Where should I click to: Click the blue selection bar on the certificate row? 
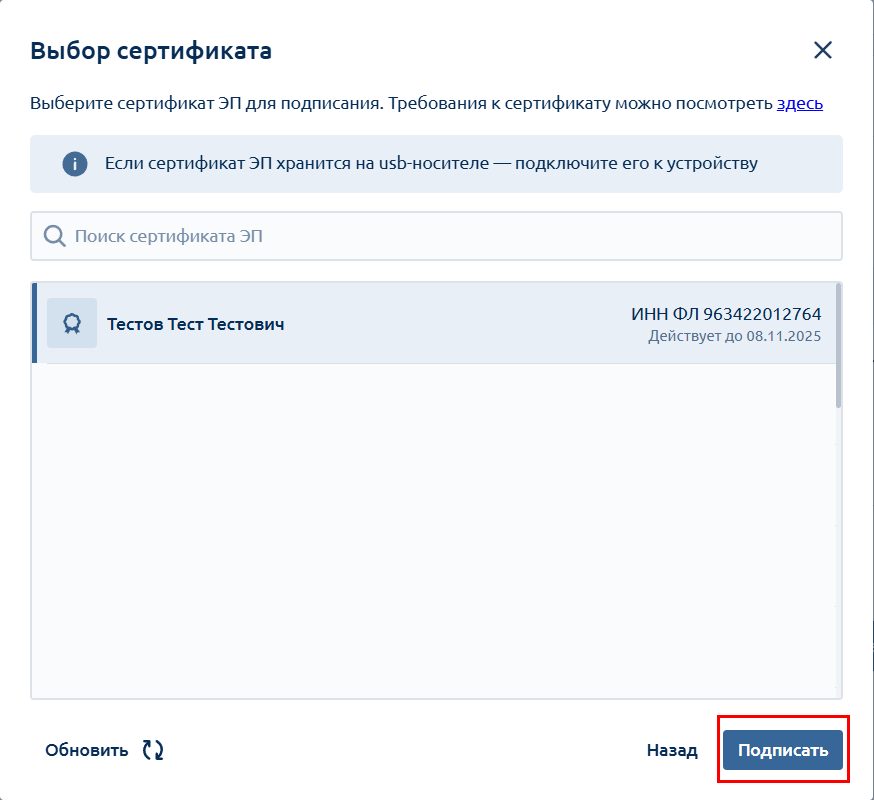(34, 323)
